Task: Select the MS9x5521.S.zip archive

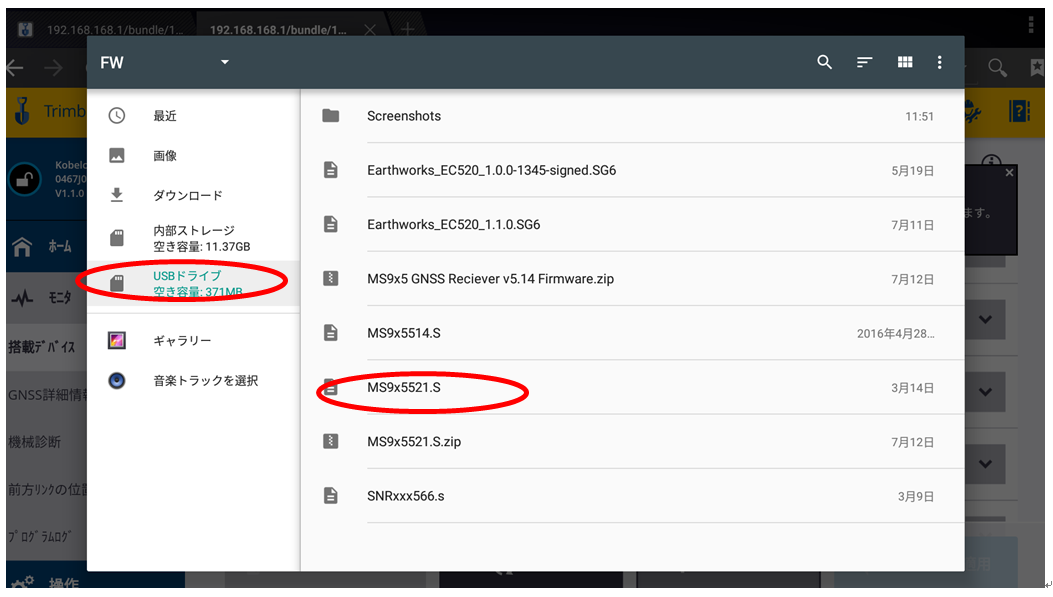Action: pyautogui.click(x=414, y=441)
